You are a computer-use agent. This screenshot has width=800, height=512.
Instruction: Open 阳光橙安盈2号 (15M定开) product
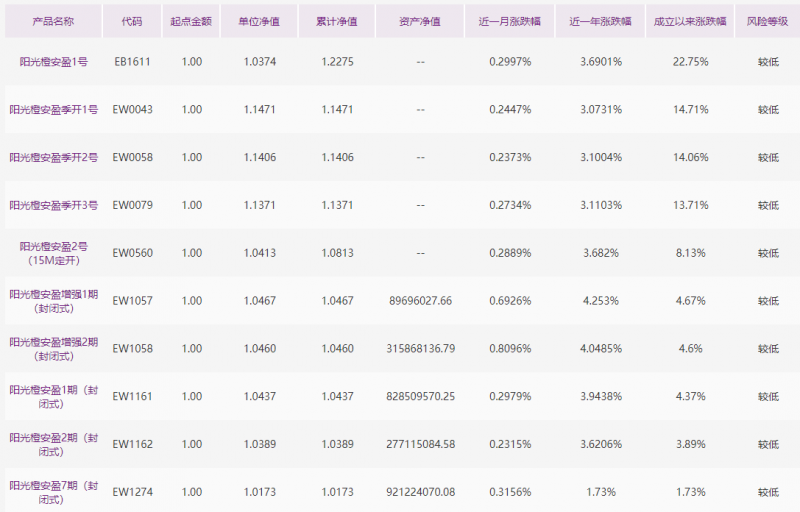(54, 252)
